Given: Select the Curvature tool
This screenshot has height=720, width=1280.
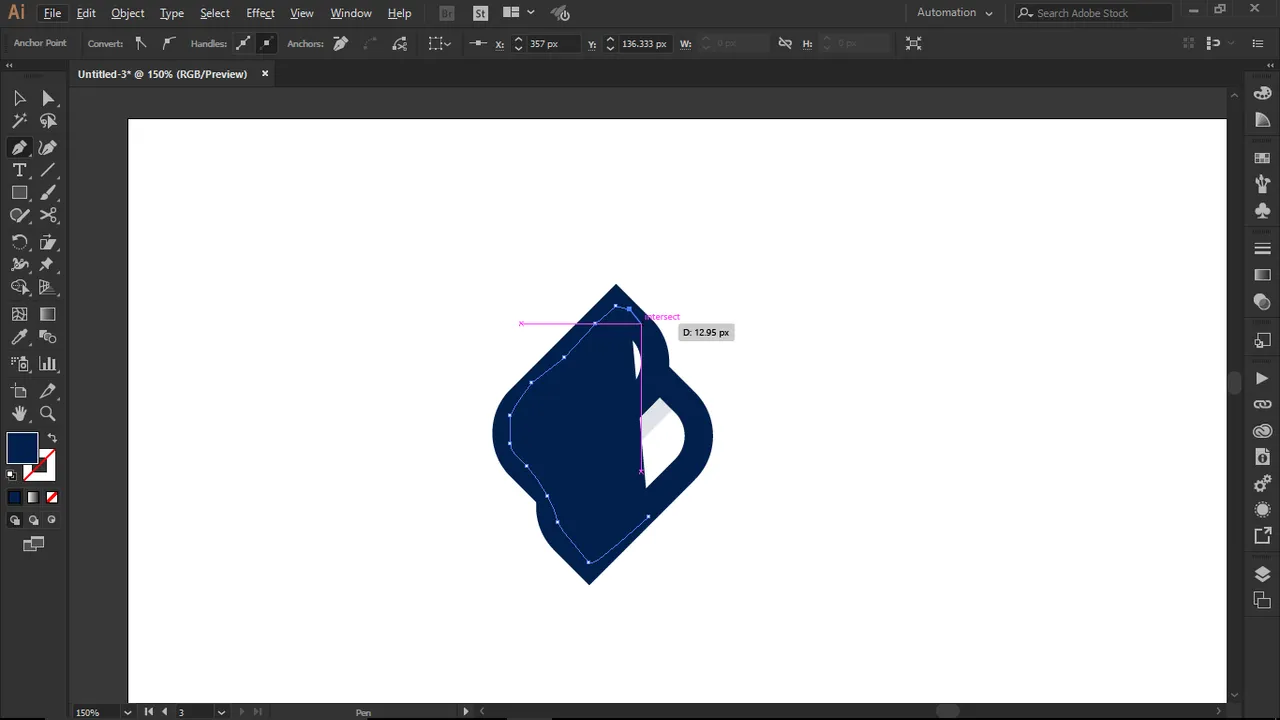Looking at the screenshot, I should point(48,147).
